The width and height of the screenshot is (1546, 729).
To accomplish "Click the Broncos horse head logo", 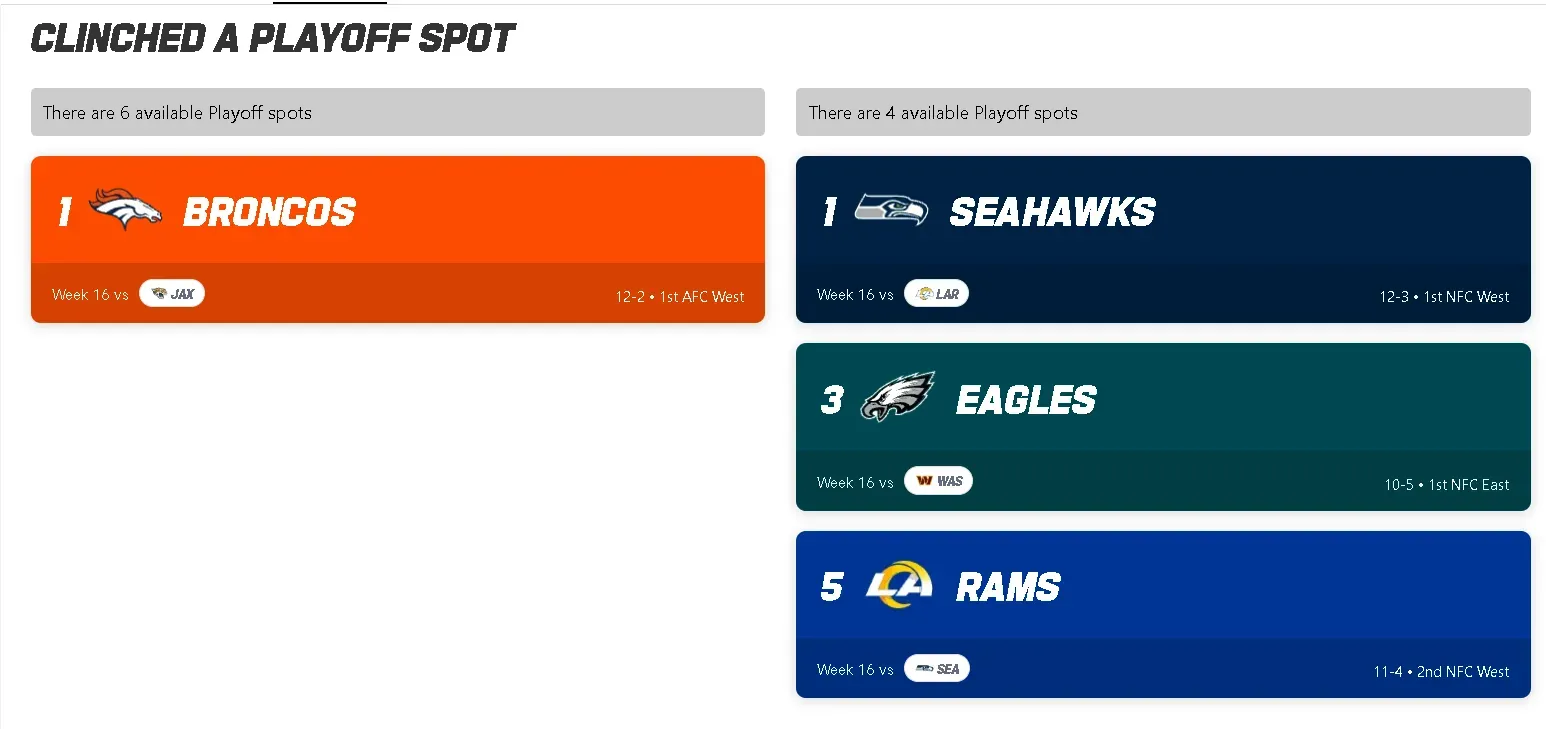I will click(x=125, y=209).
